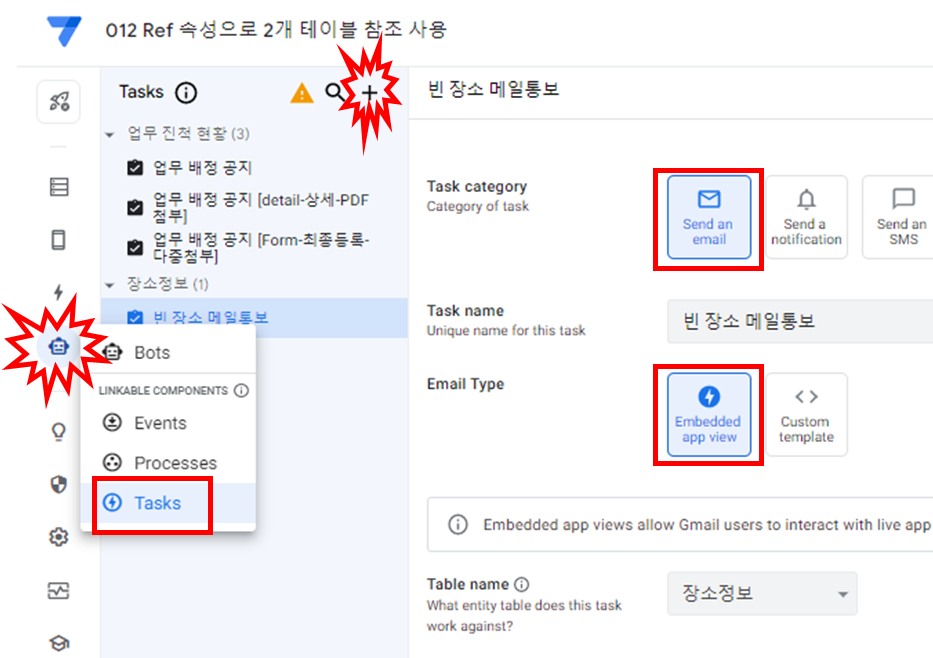This screenshot has height=658, width=933.
Task: Open the Views phone sidebar icon
Action: (x=58, y=240)
